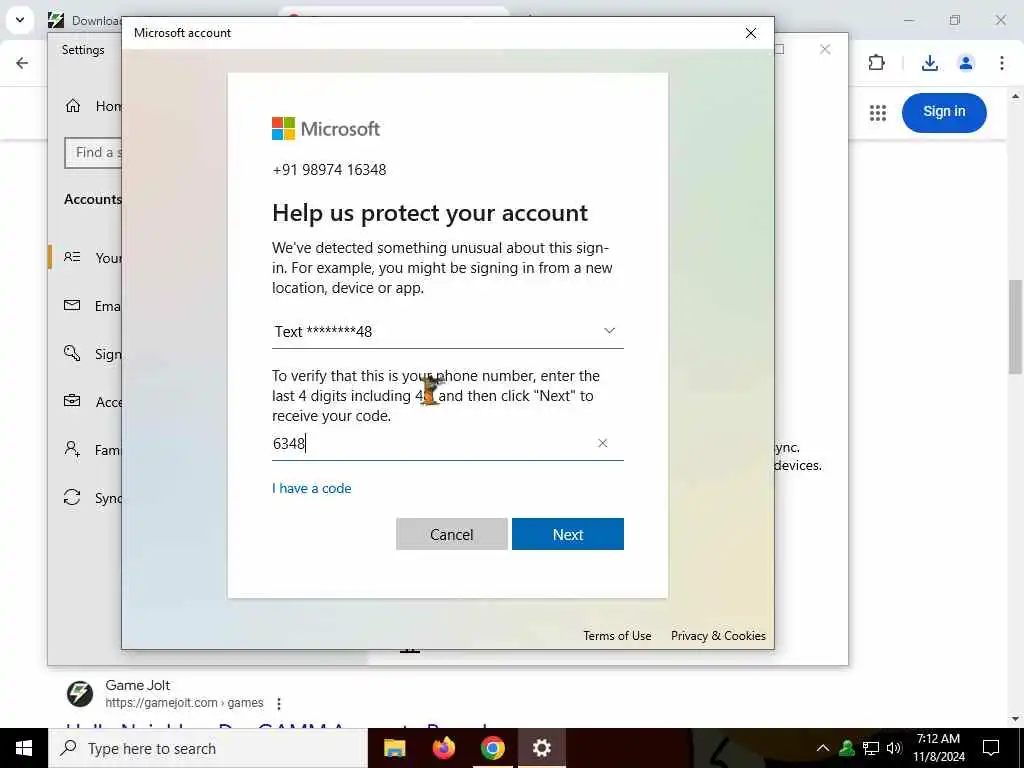Open File Explorer from taskbar

coord(394,748)
